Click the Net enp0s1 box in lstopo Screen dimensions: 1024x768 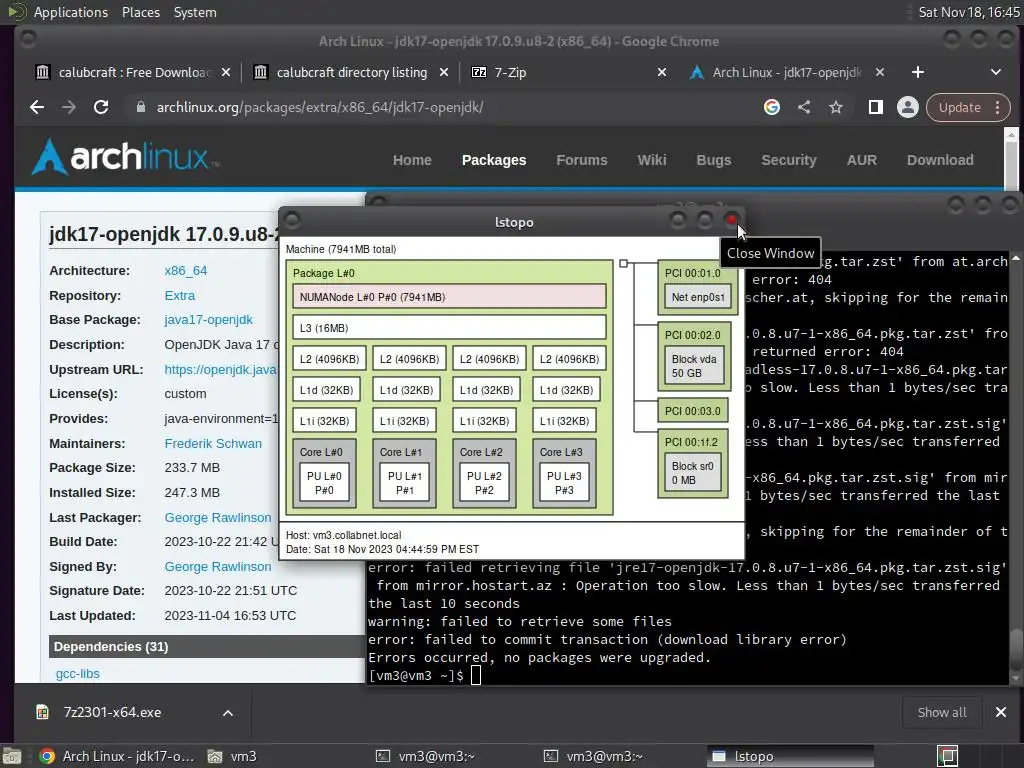(697, 297)
